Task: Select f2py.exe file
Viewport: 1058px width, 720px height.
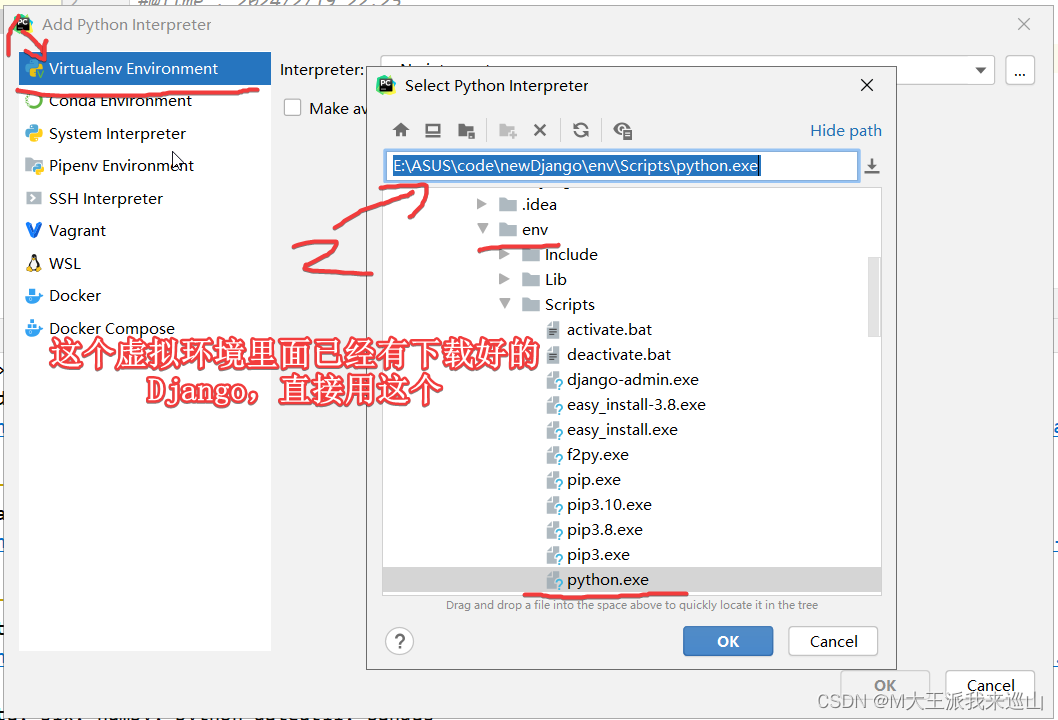Action: tap(632, 455)
